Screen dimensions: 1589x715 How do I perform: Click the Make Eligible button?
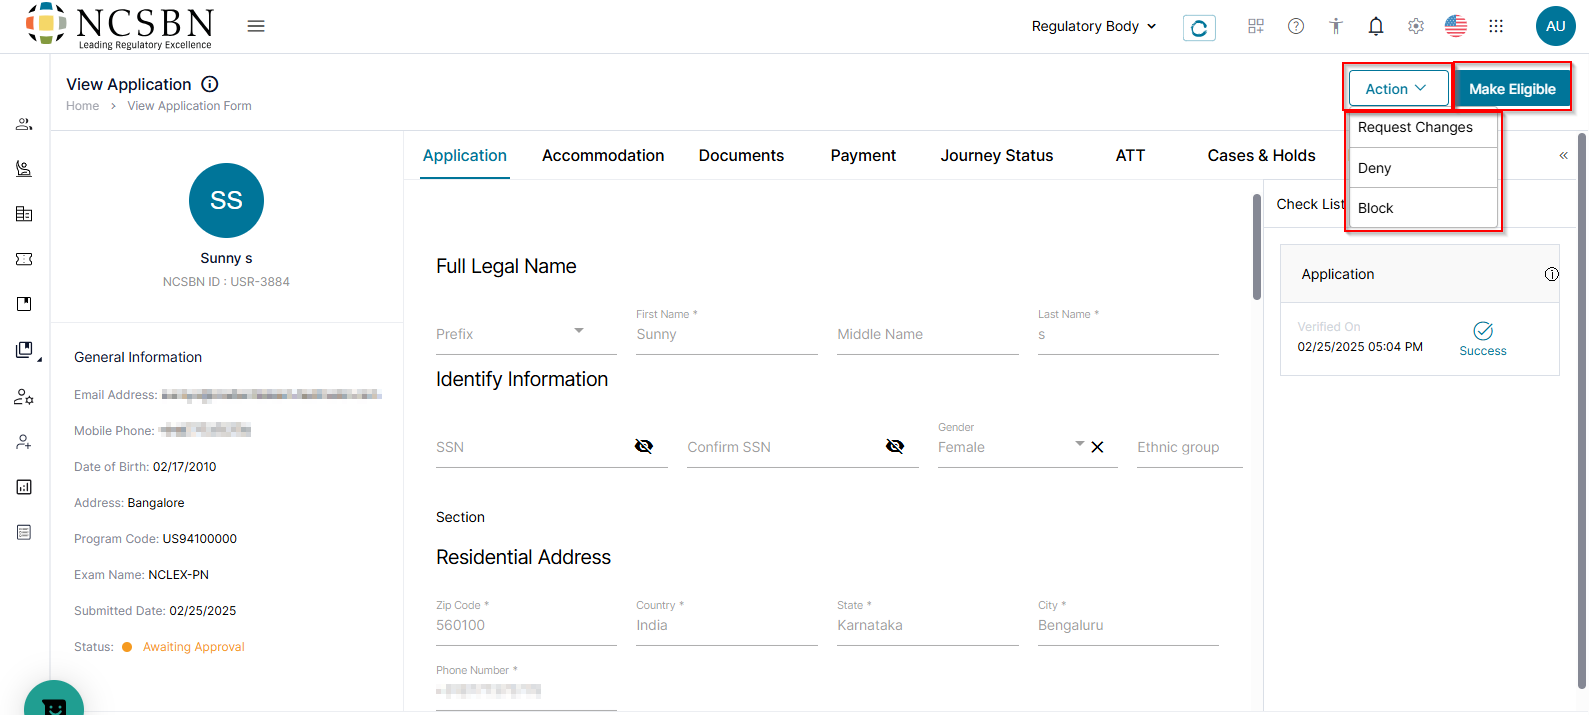[x=1512, y=89]
